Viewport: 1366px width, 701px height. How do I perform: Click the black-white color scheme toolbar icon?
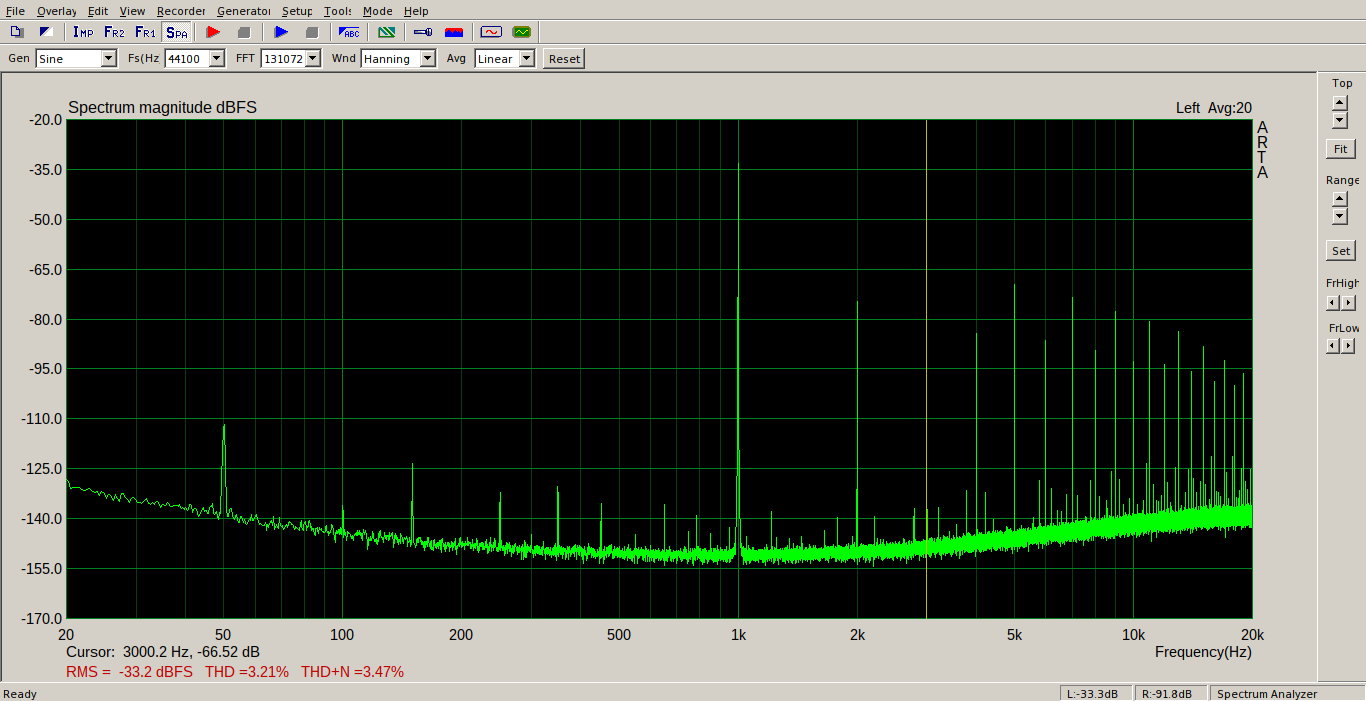[x=45, y=32]
